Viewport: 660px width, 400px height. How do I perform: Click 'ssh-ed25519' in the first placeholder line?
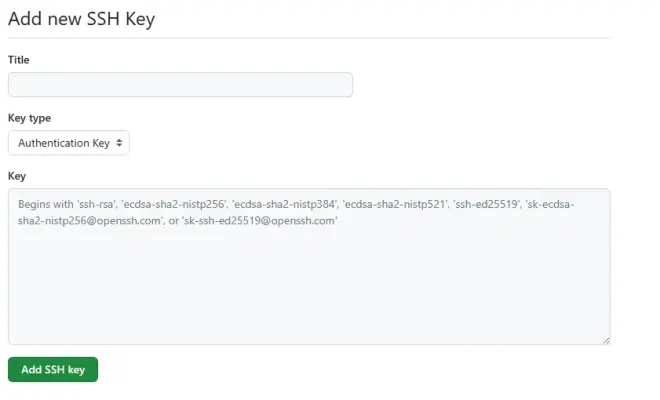tap(486, 204)
